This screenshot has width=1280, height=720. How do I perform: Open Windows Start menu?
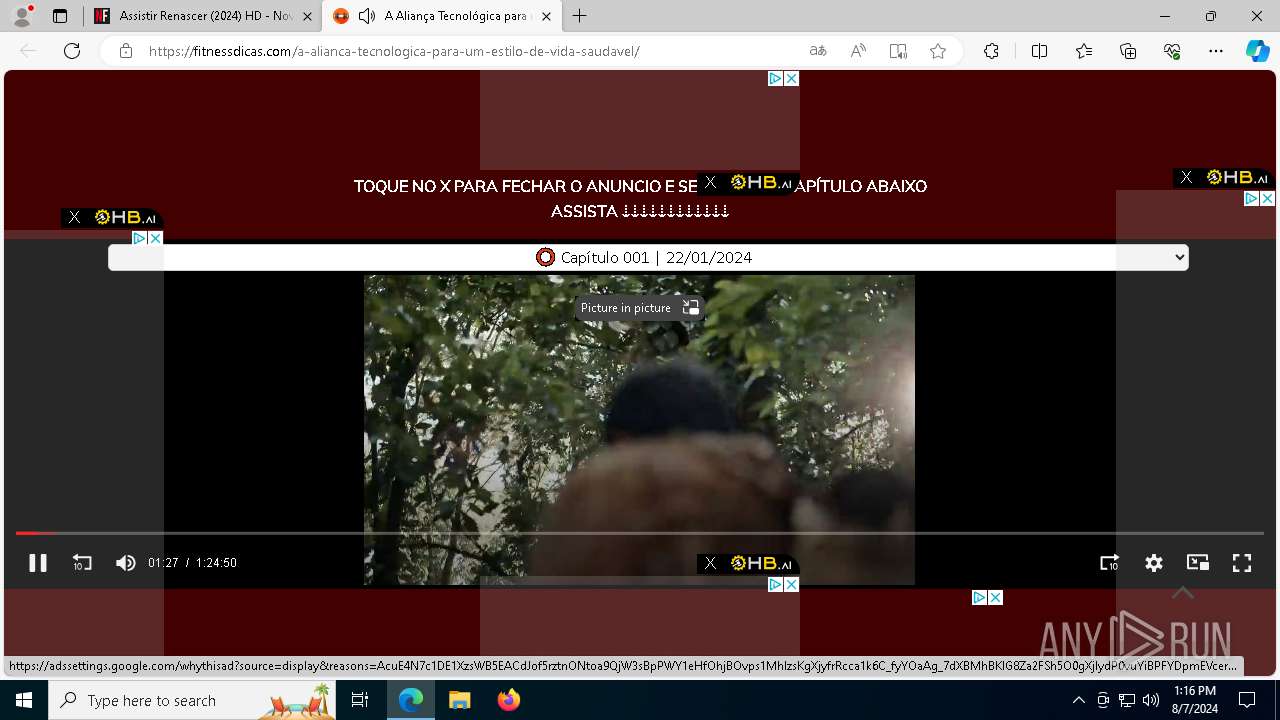(x=24, y=700)
